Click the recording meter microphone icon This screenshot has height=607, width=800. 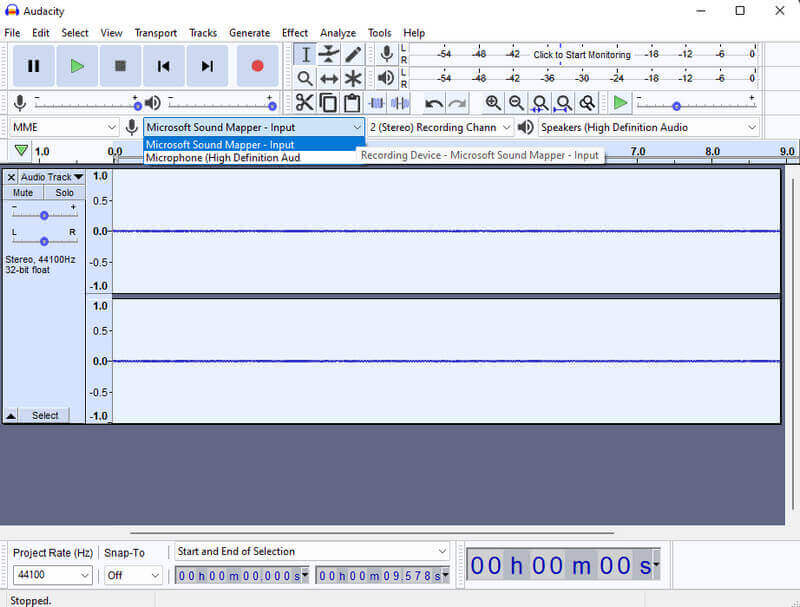[x=387, y=54]
